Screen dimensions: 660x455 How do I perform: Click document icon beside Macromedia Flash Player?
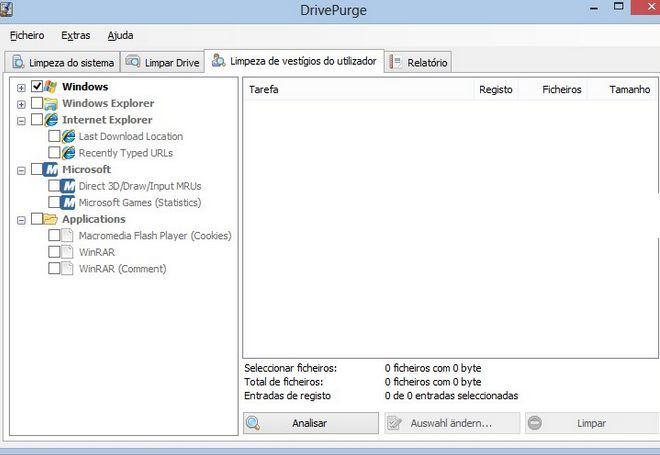(x=67, y=235)
